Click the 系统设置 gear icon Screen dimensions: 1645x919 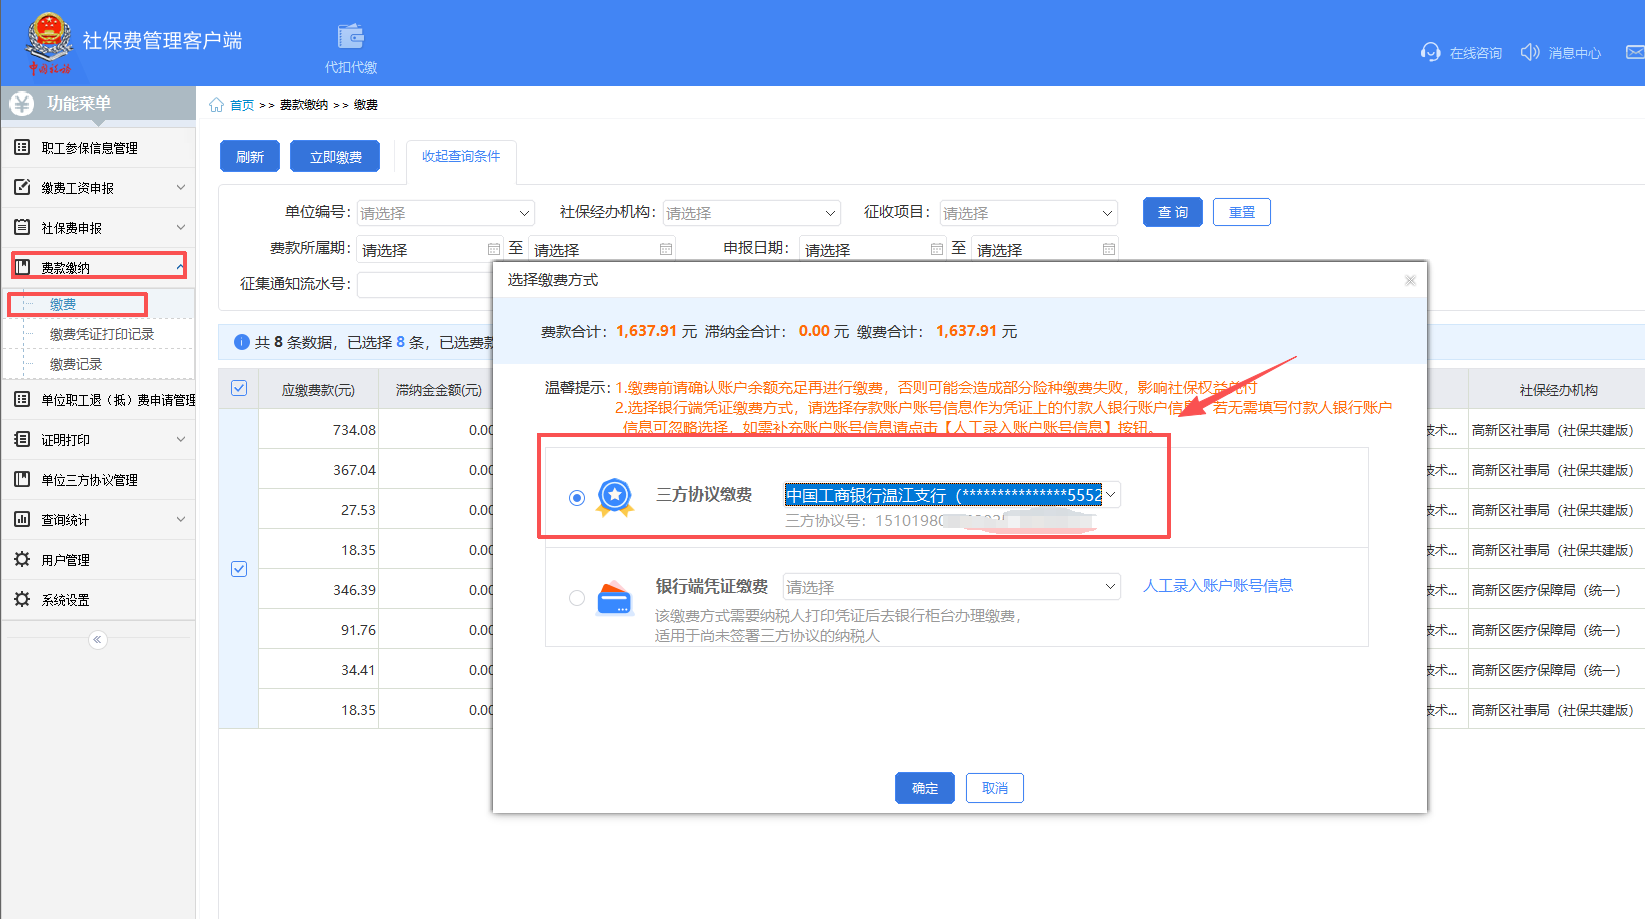click(x=22, y=599)
